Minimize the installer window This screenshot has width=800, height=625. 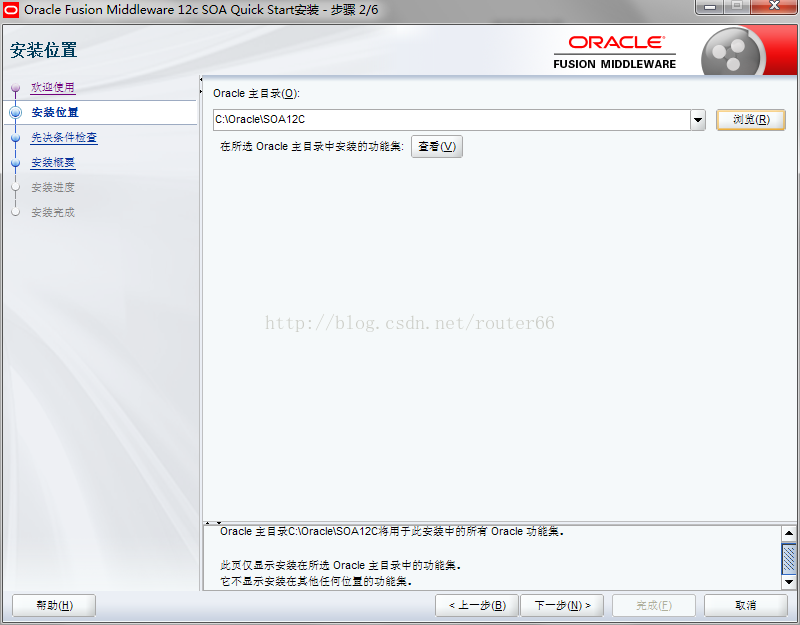tap(710, 7)
